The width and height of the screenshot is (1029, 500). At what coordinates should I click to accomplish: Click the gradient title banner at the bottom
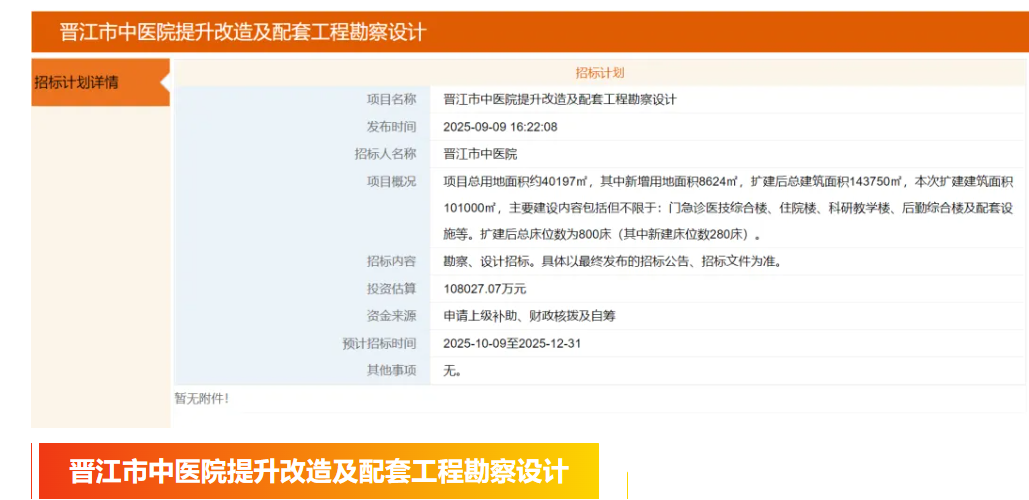(x=318, y=471)
